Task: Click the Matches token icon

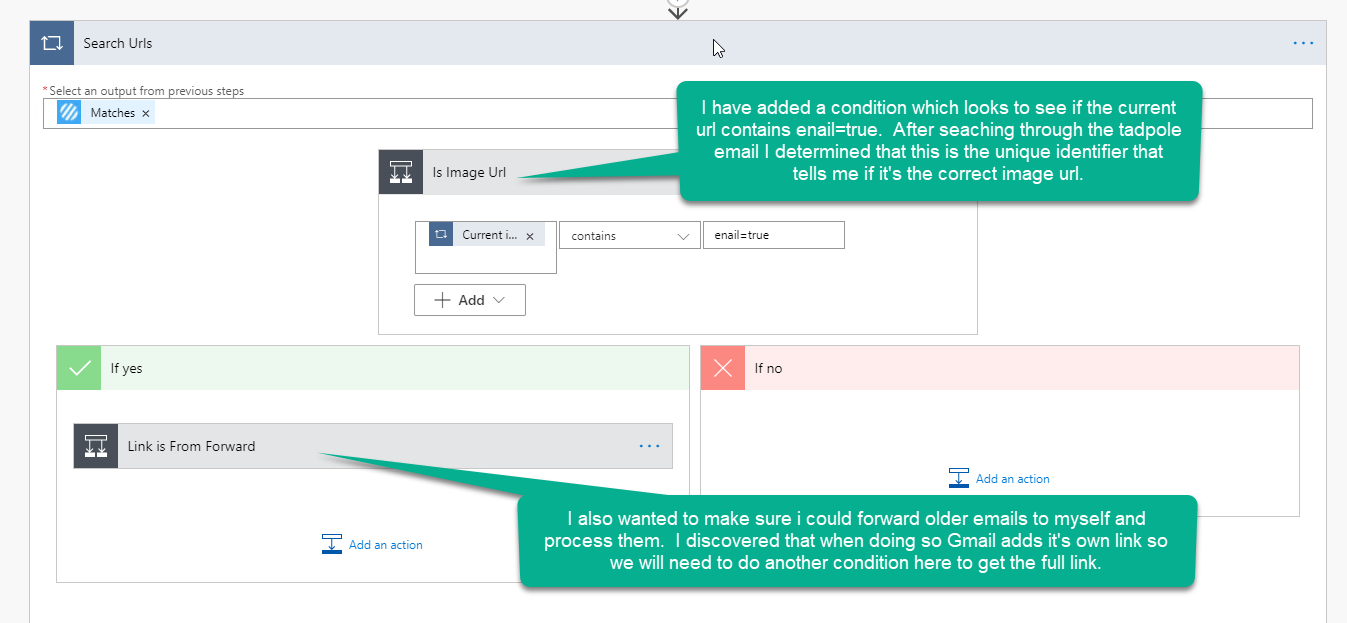Action: (69, 113)
